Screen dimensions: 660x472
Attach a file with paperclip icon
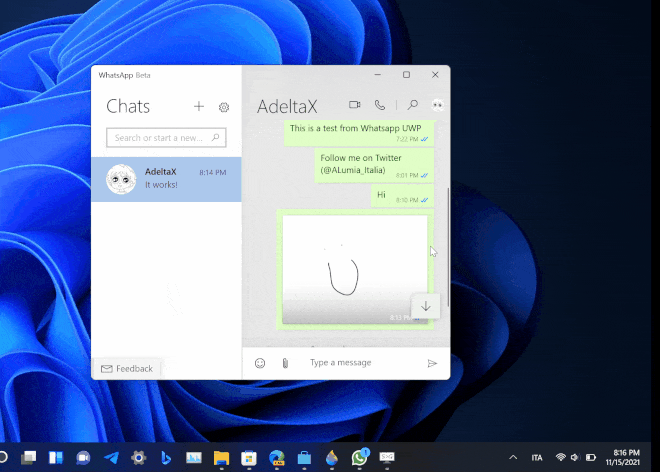pyautogui.click(x=284, y=363)
